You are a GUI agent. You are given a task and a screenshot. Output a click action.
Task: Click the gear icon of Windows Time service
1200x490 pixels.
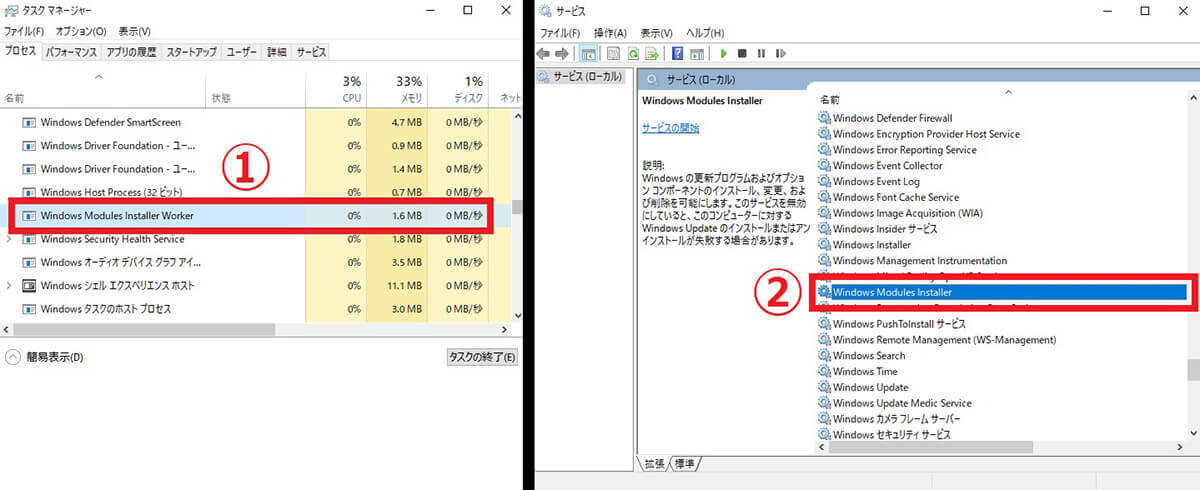pyautogui.click(x=824, y=372)
